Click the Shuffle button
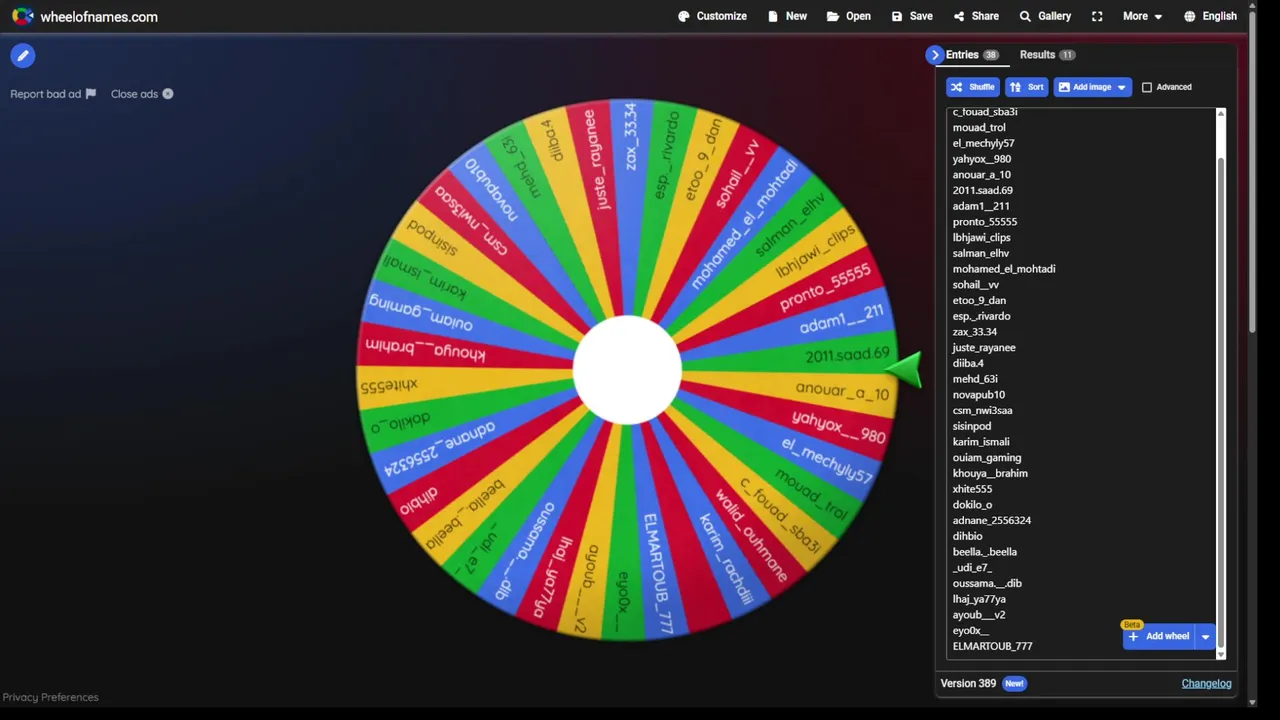The image size is (1280, 720). tap(973, 87)
